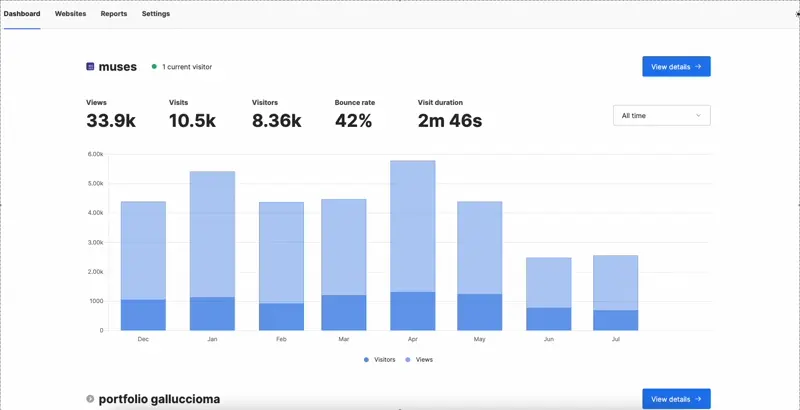Switch to the Dashboard tab

click(x=22, y=14)
